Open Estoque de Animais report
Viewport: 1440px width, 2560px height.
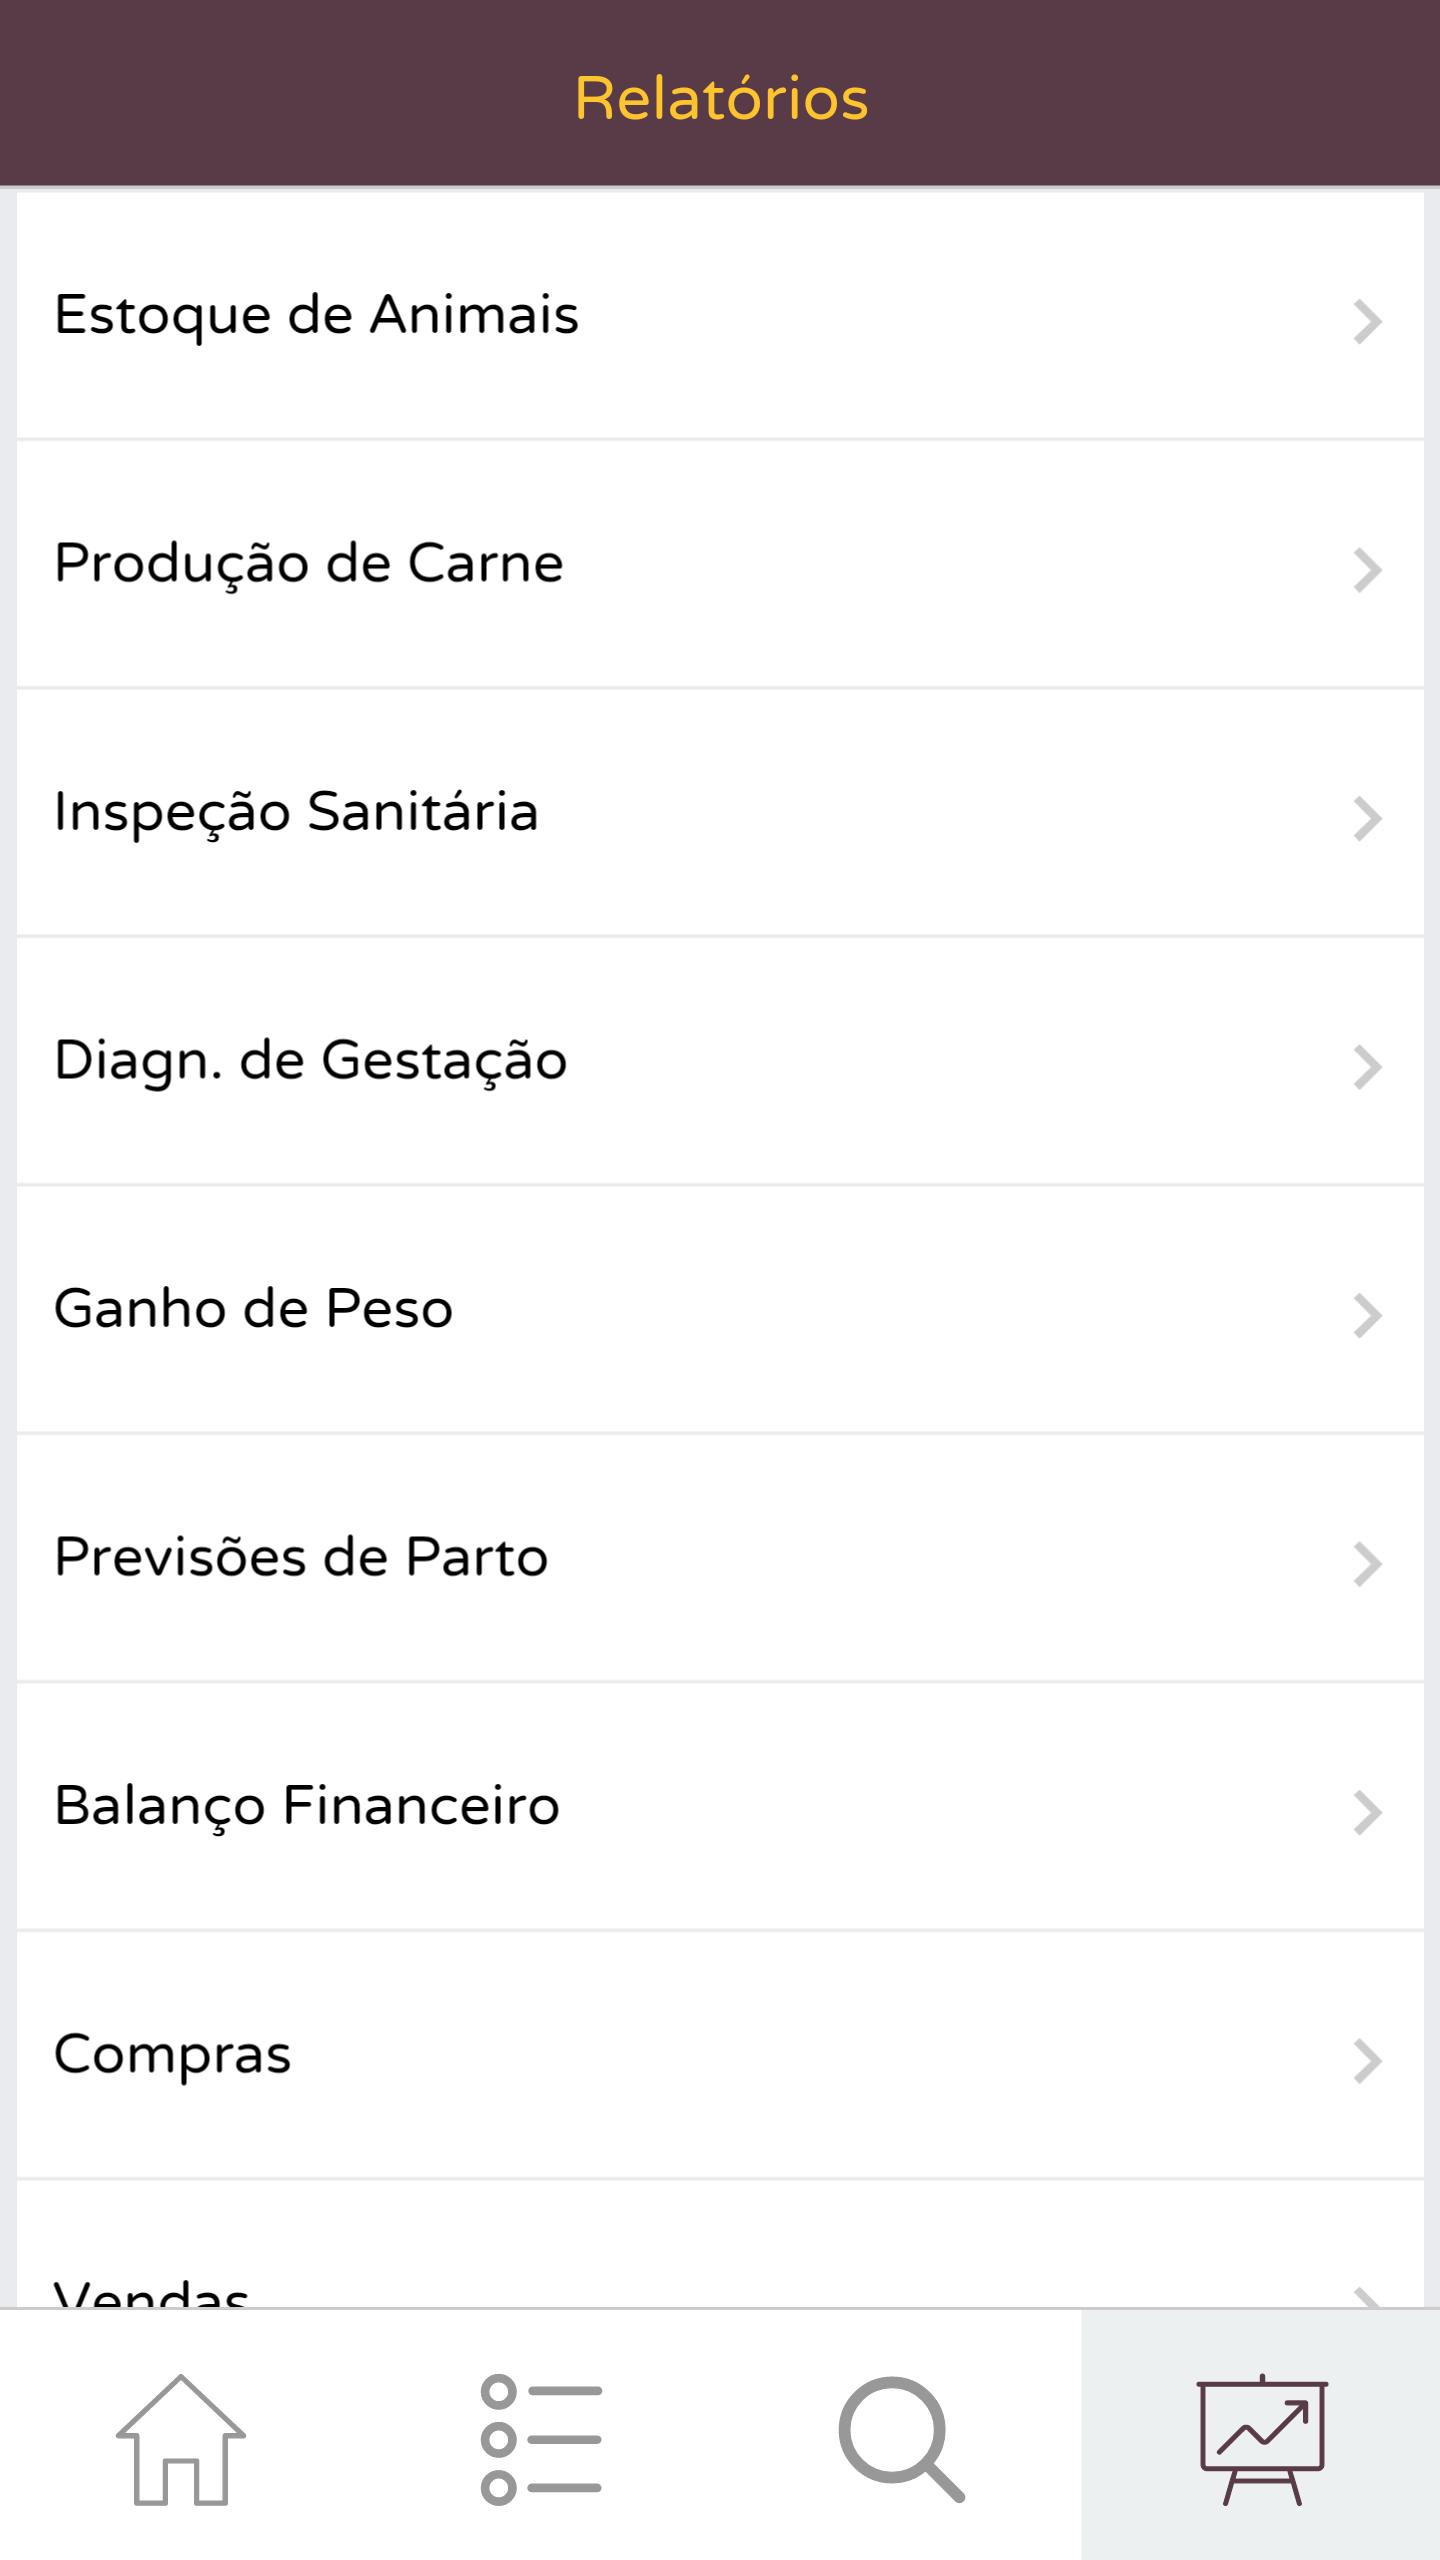316,315
